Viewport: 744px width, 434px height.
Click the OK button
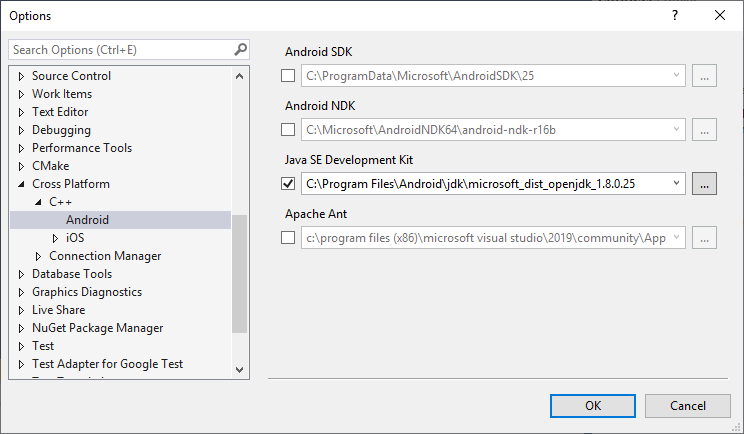(593, 405)
